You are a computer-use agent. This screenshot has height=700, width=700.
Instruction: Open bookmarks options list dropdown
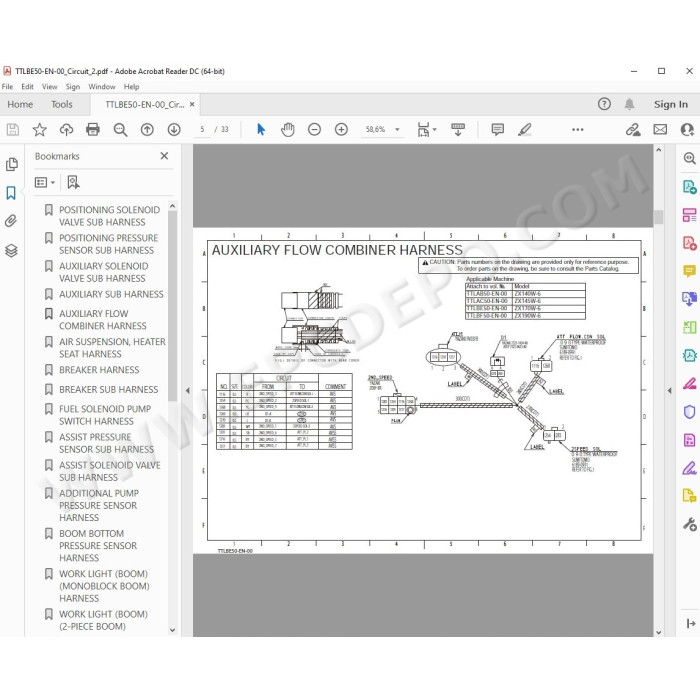point(44,182)
